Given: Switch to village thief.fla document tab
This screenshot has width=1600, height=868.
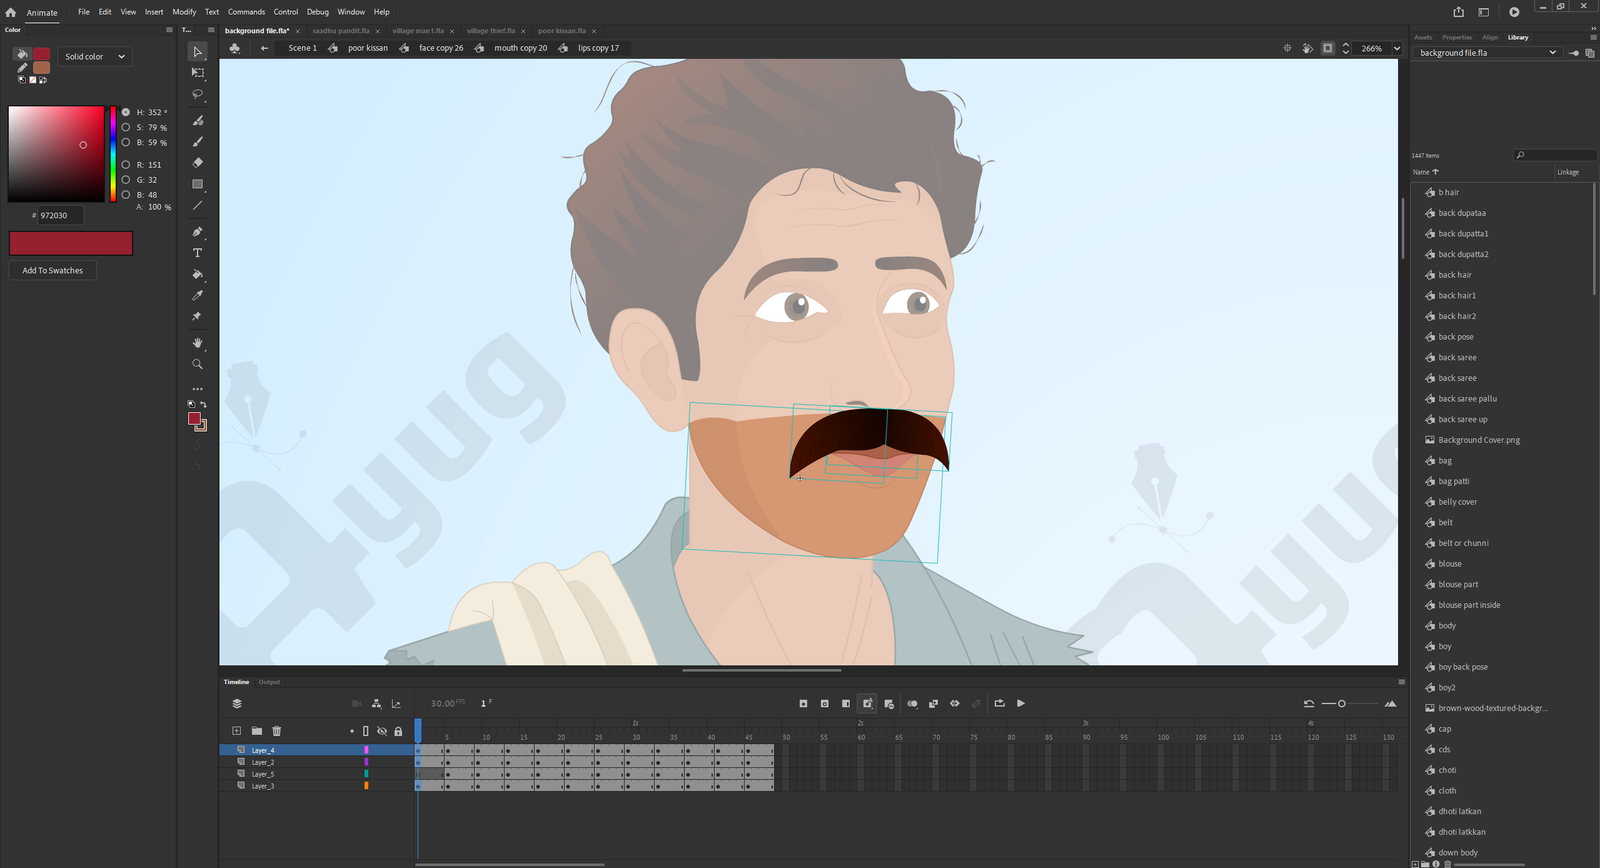Looking at the screenshot, I should [x=490, y=31].
